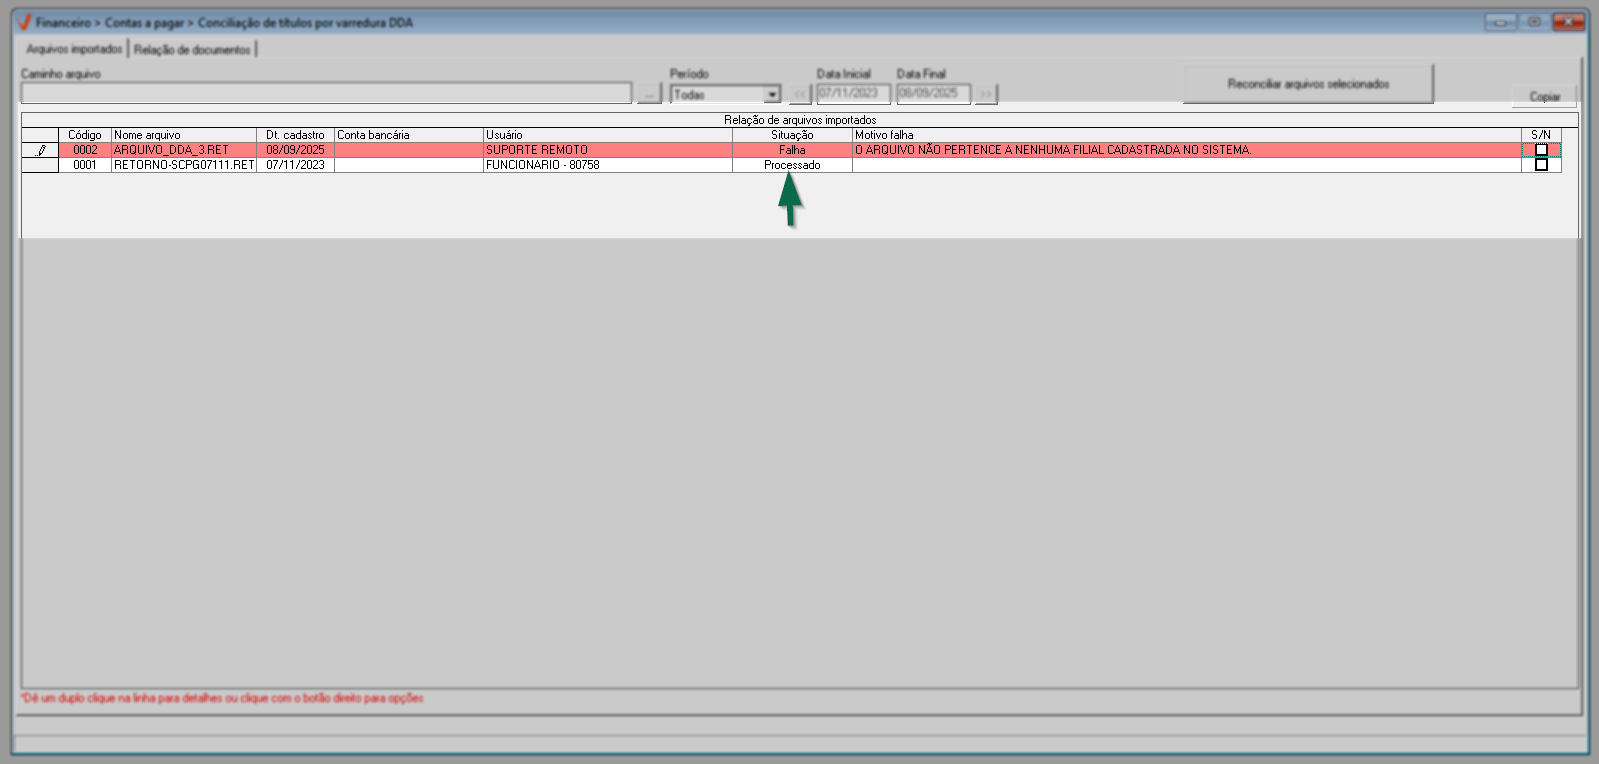Click the Data Final date field
Screen dimensions: 1599x764
pyautogui.click(x=933, y=93)
